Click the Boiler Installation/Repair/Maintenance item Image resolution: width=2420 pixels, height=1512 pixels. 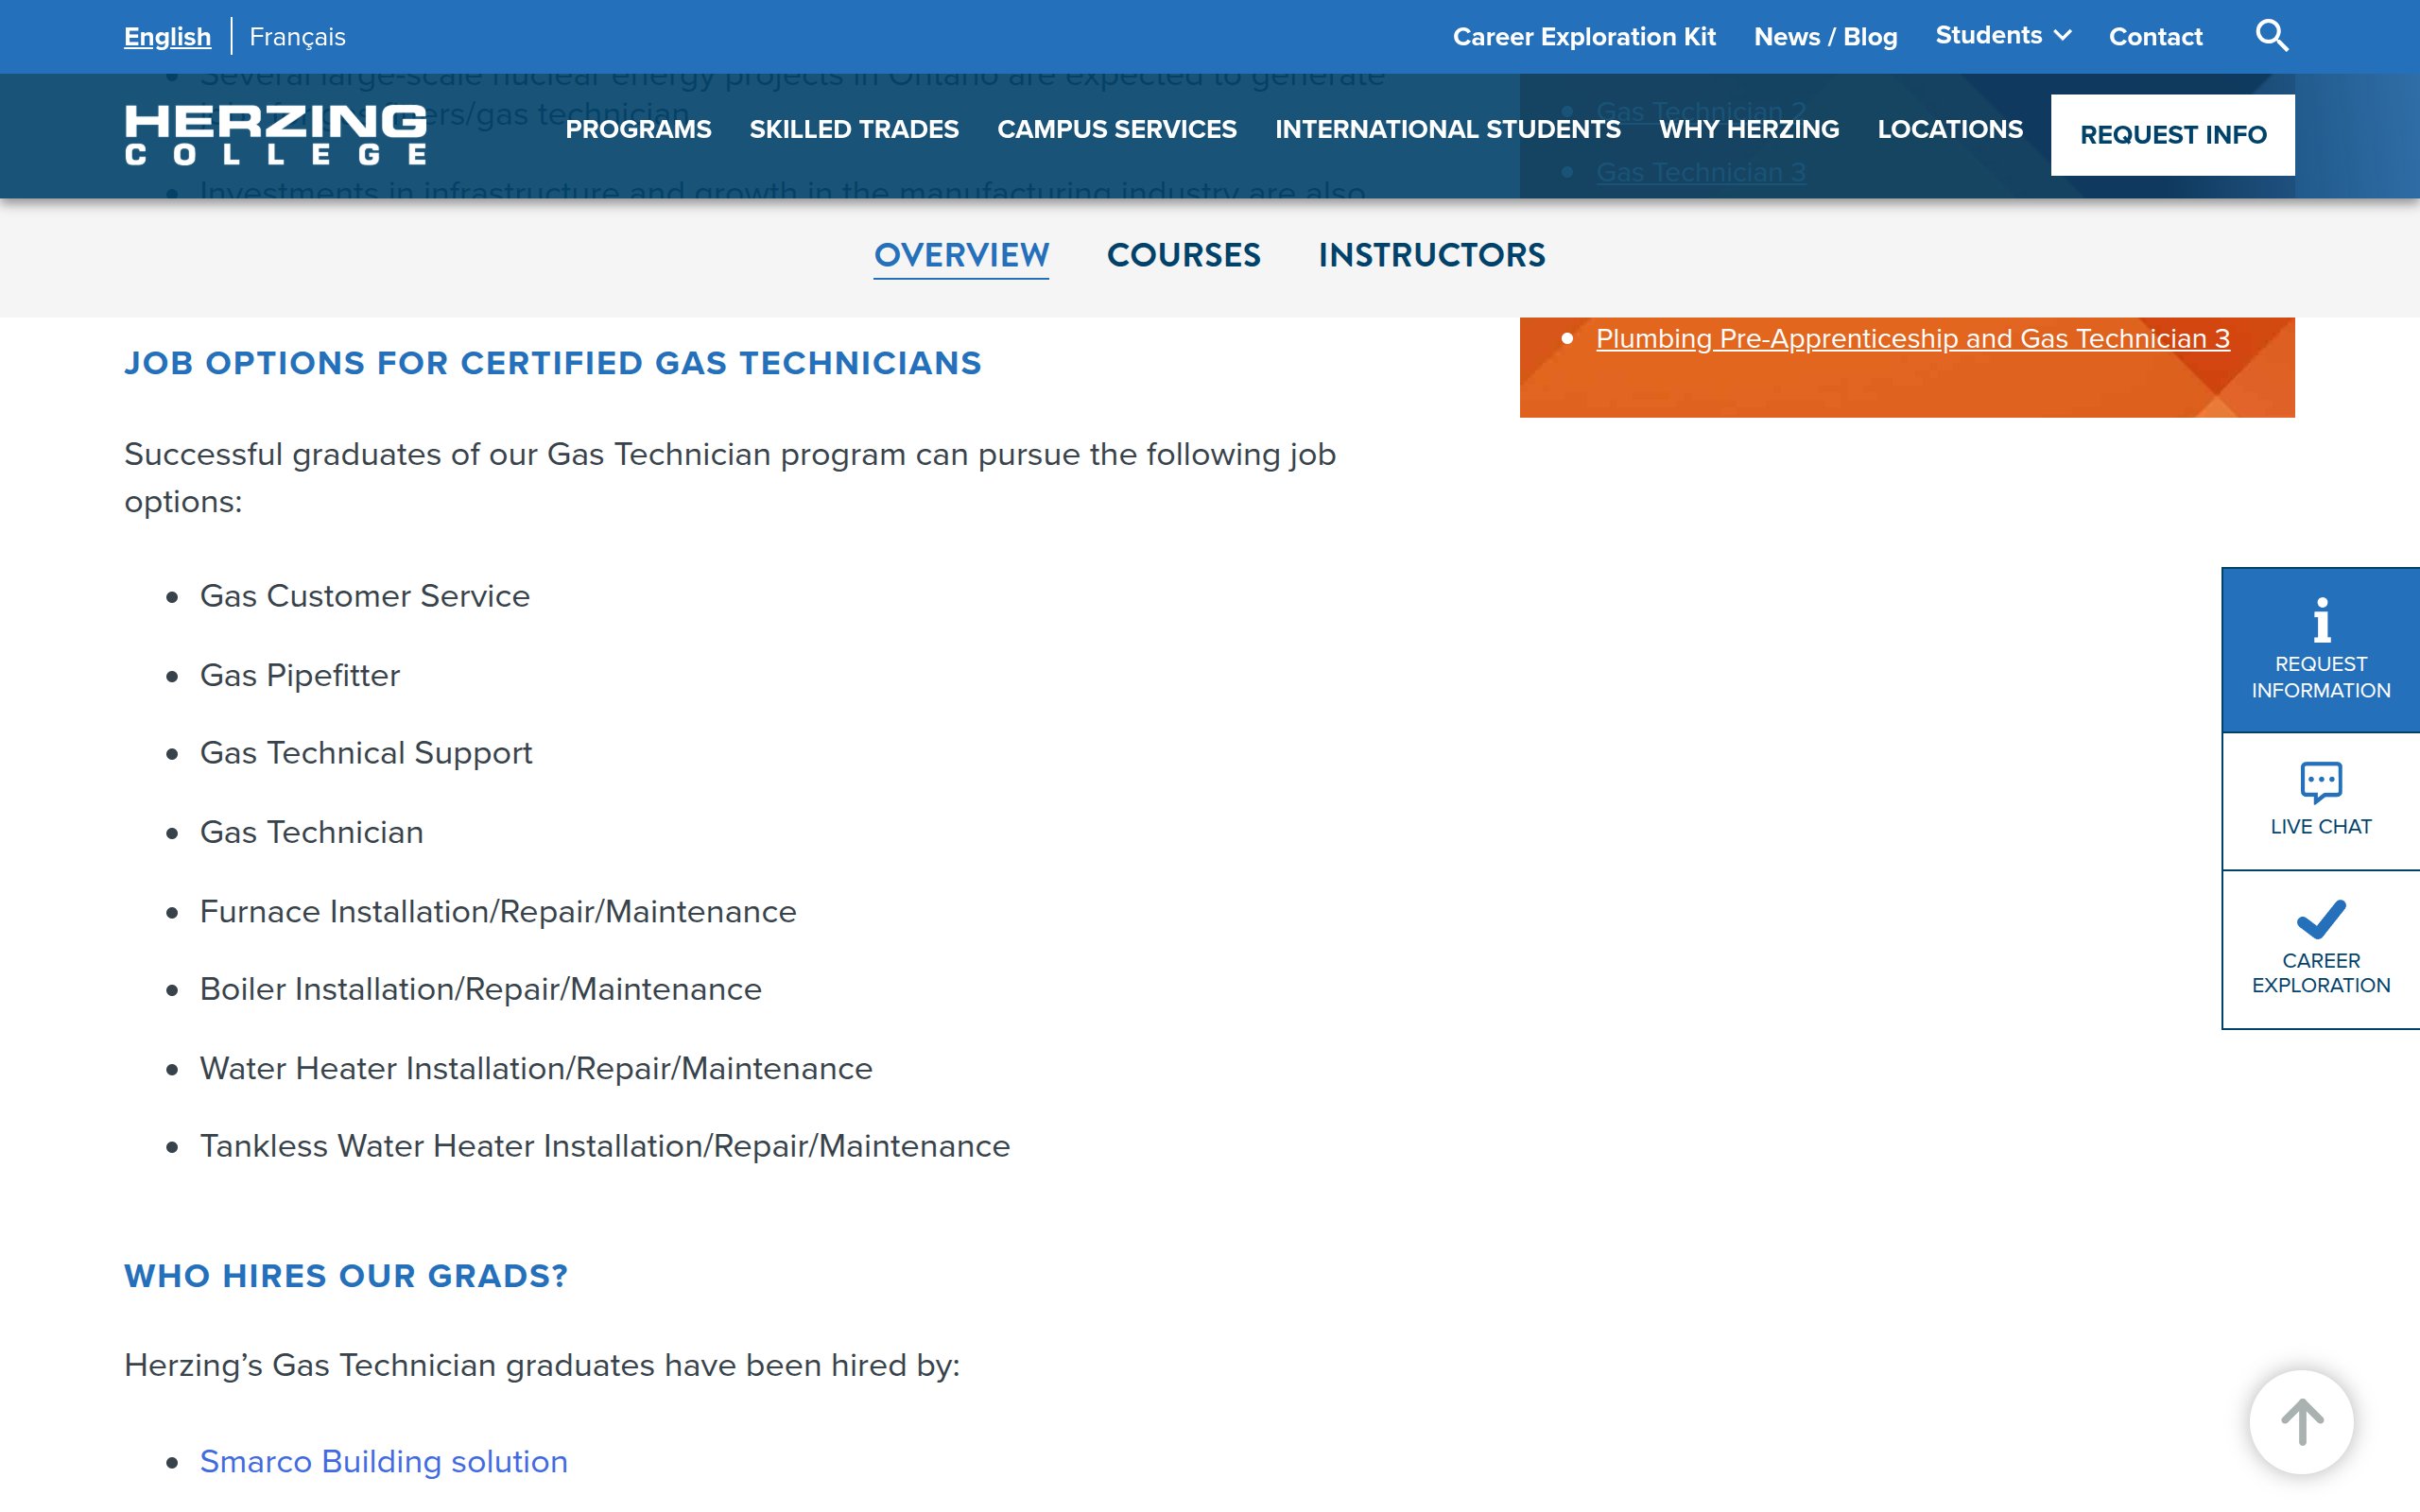(481, 989)
